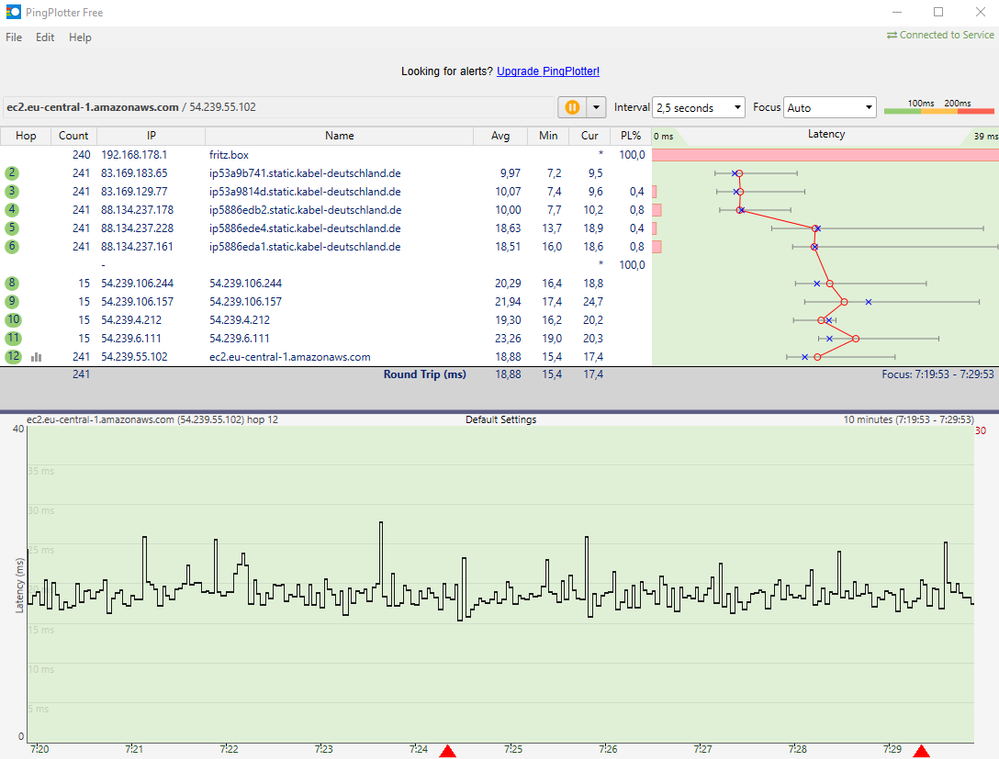The image size is (999, 759).
Task: Click the red marker near 7:29 on timeline
Action: click(x=921, y=751)
